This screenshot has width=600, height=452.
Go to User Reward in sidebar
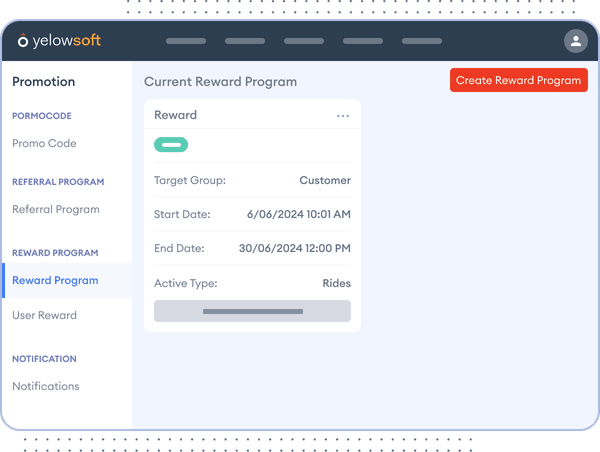pos(44,316)
